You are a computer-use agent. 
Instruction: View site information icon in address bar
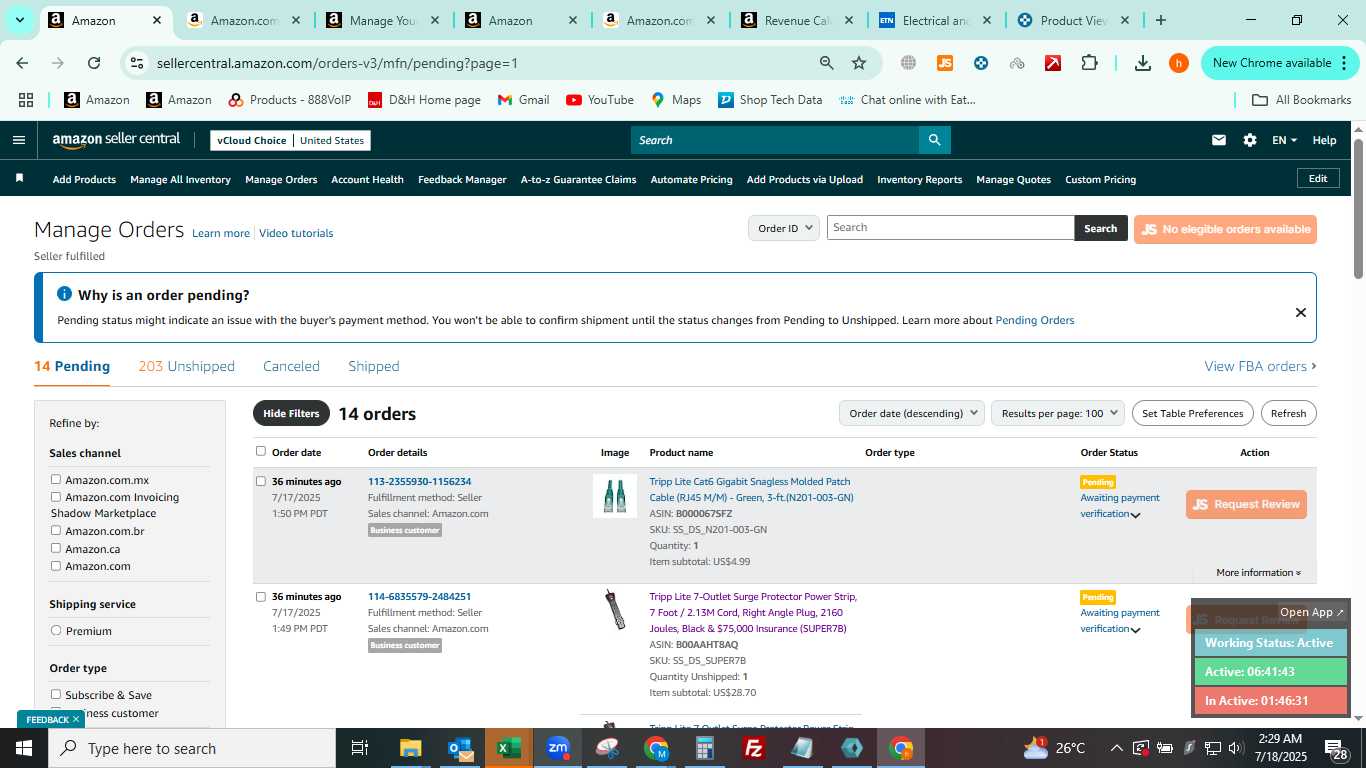coord(137,63)
